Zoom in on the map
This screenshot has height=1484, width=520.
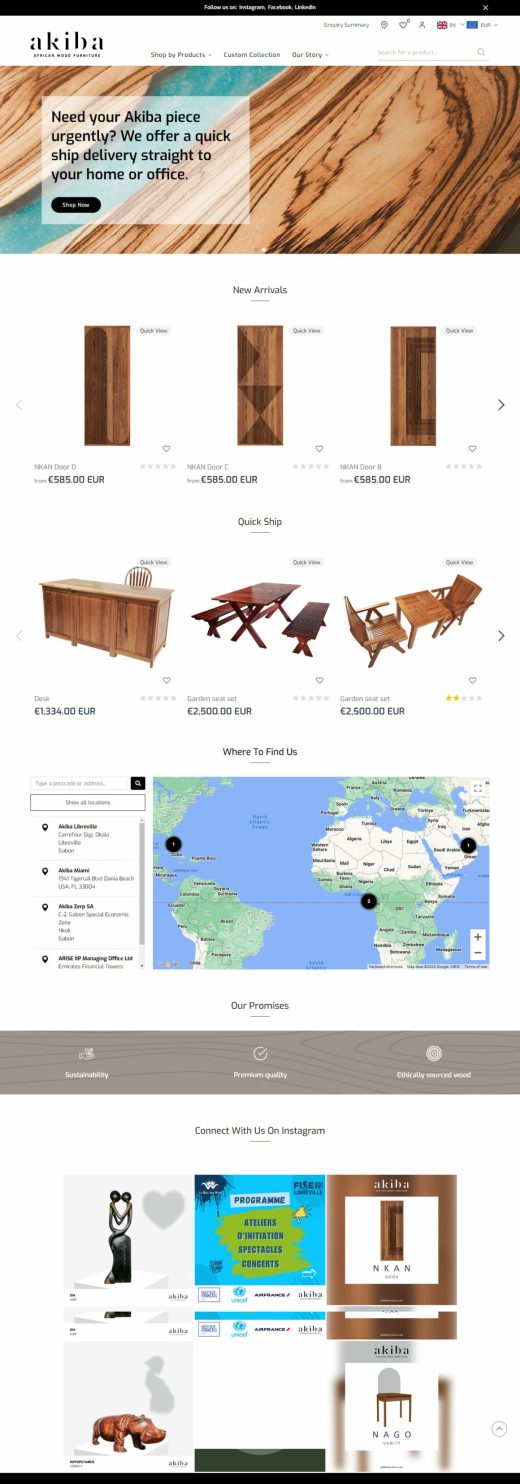pyautogui.click(x=478, y=937)
